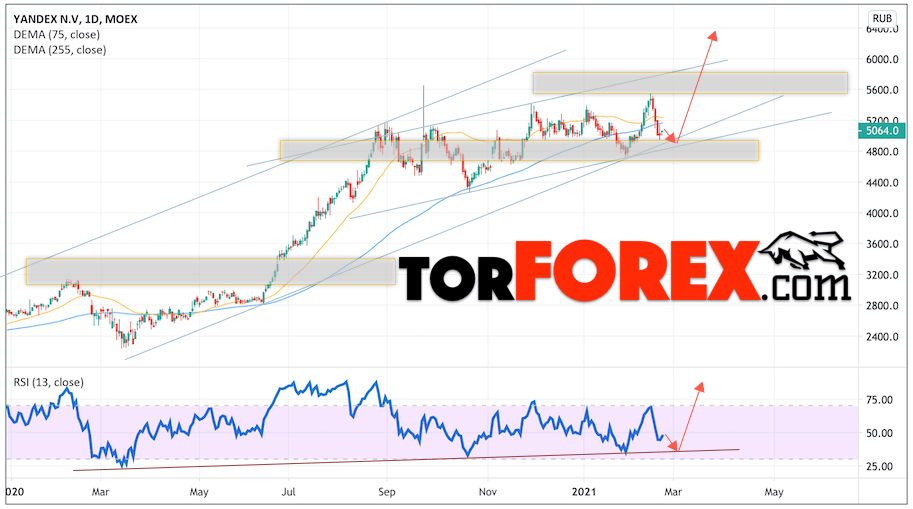The width and height of the screenshot is (913, 509).
Task: Click the 4000.0 price axis label
Action: tap(882, 214)
